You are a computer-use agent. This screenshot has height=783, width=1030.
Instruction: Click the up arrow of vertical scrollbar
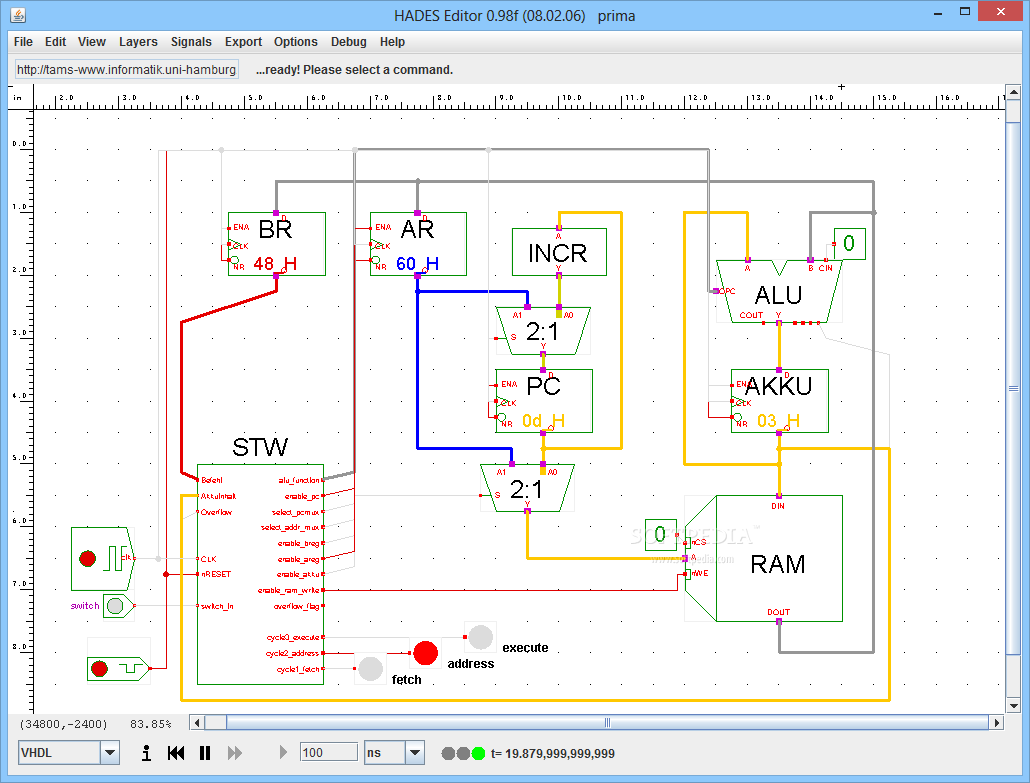[1013, 92]
